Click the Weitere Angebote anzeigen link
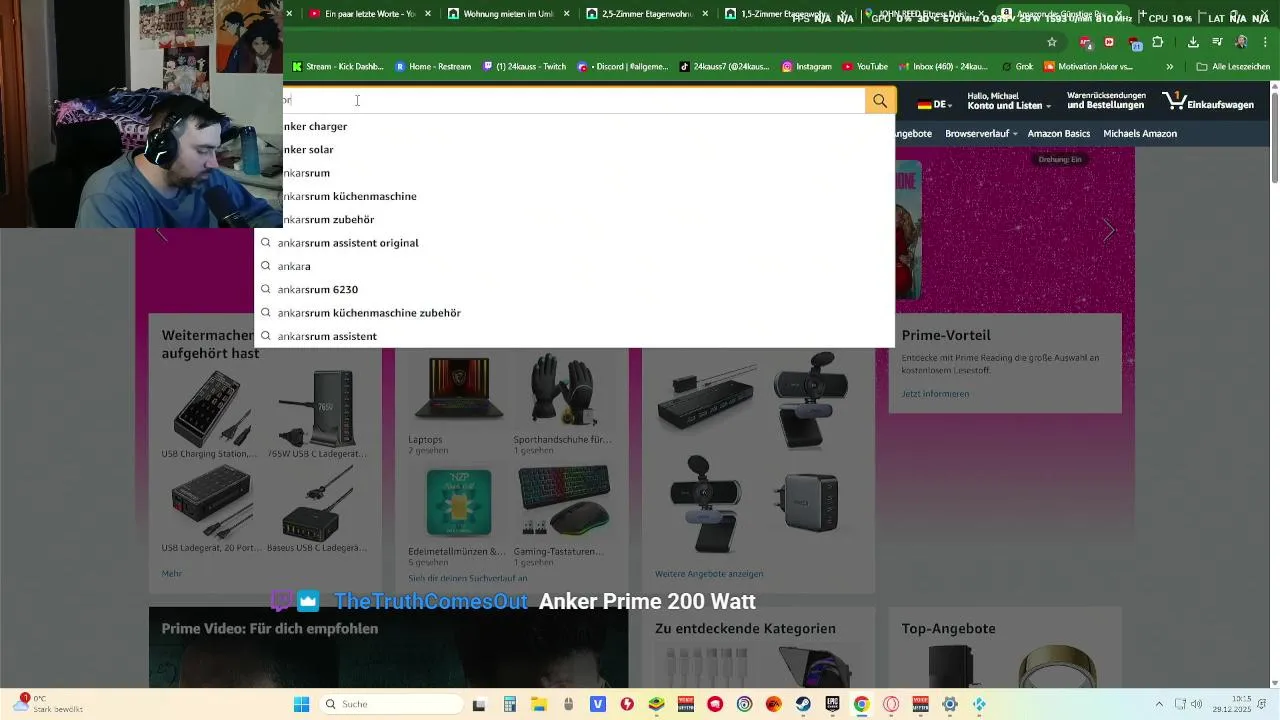1280x720 pixels. pos(709,574)
